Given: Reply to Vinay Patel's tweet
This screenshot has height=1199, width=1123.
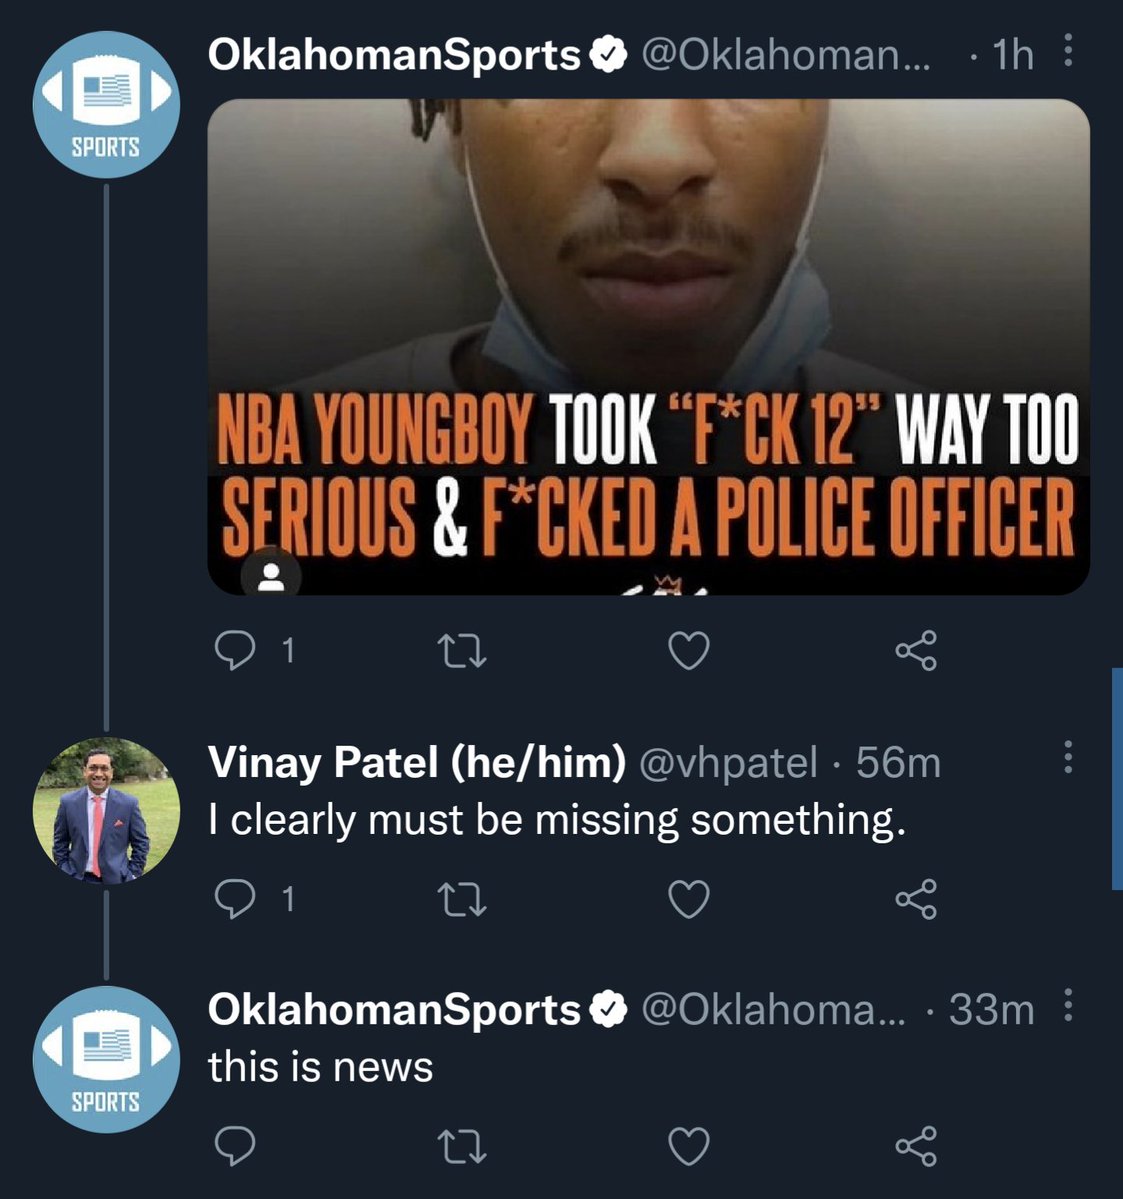Looking at the screenshot, I should point(238,901).
